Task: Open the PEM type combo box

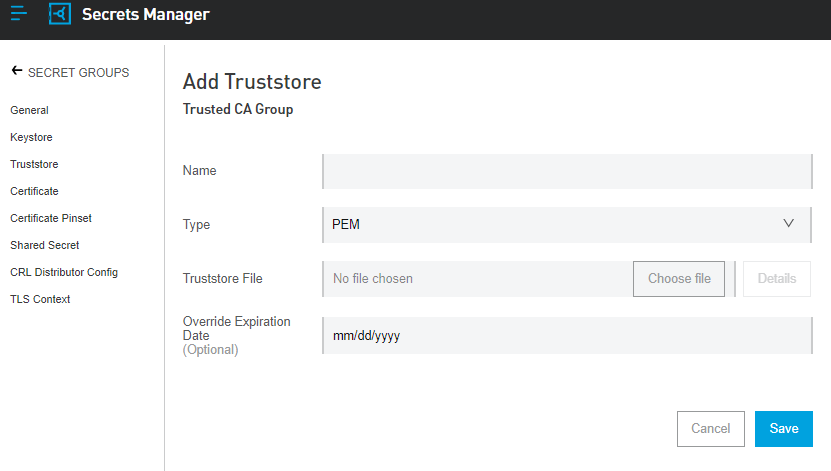Action: pyautogui.click(x=566, y=225)
